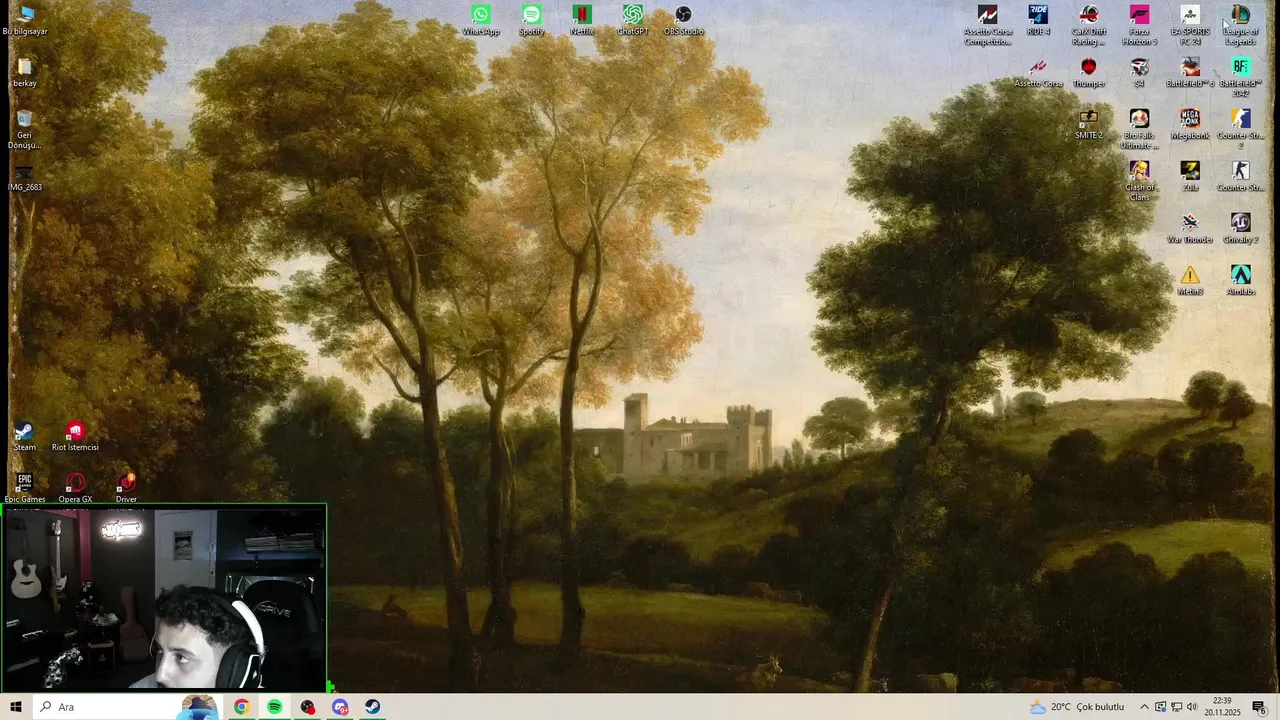Screen dimensions: 1280x720
Task: Click the webcam overlay preview
Action: pos(164,598)
